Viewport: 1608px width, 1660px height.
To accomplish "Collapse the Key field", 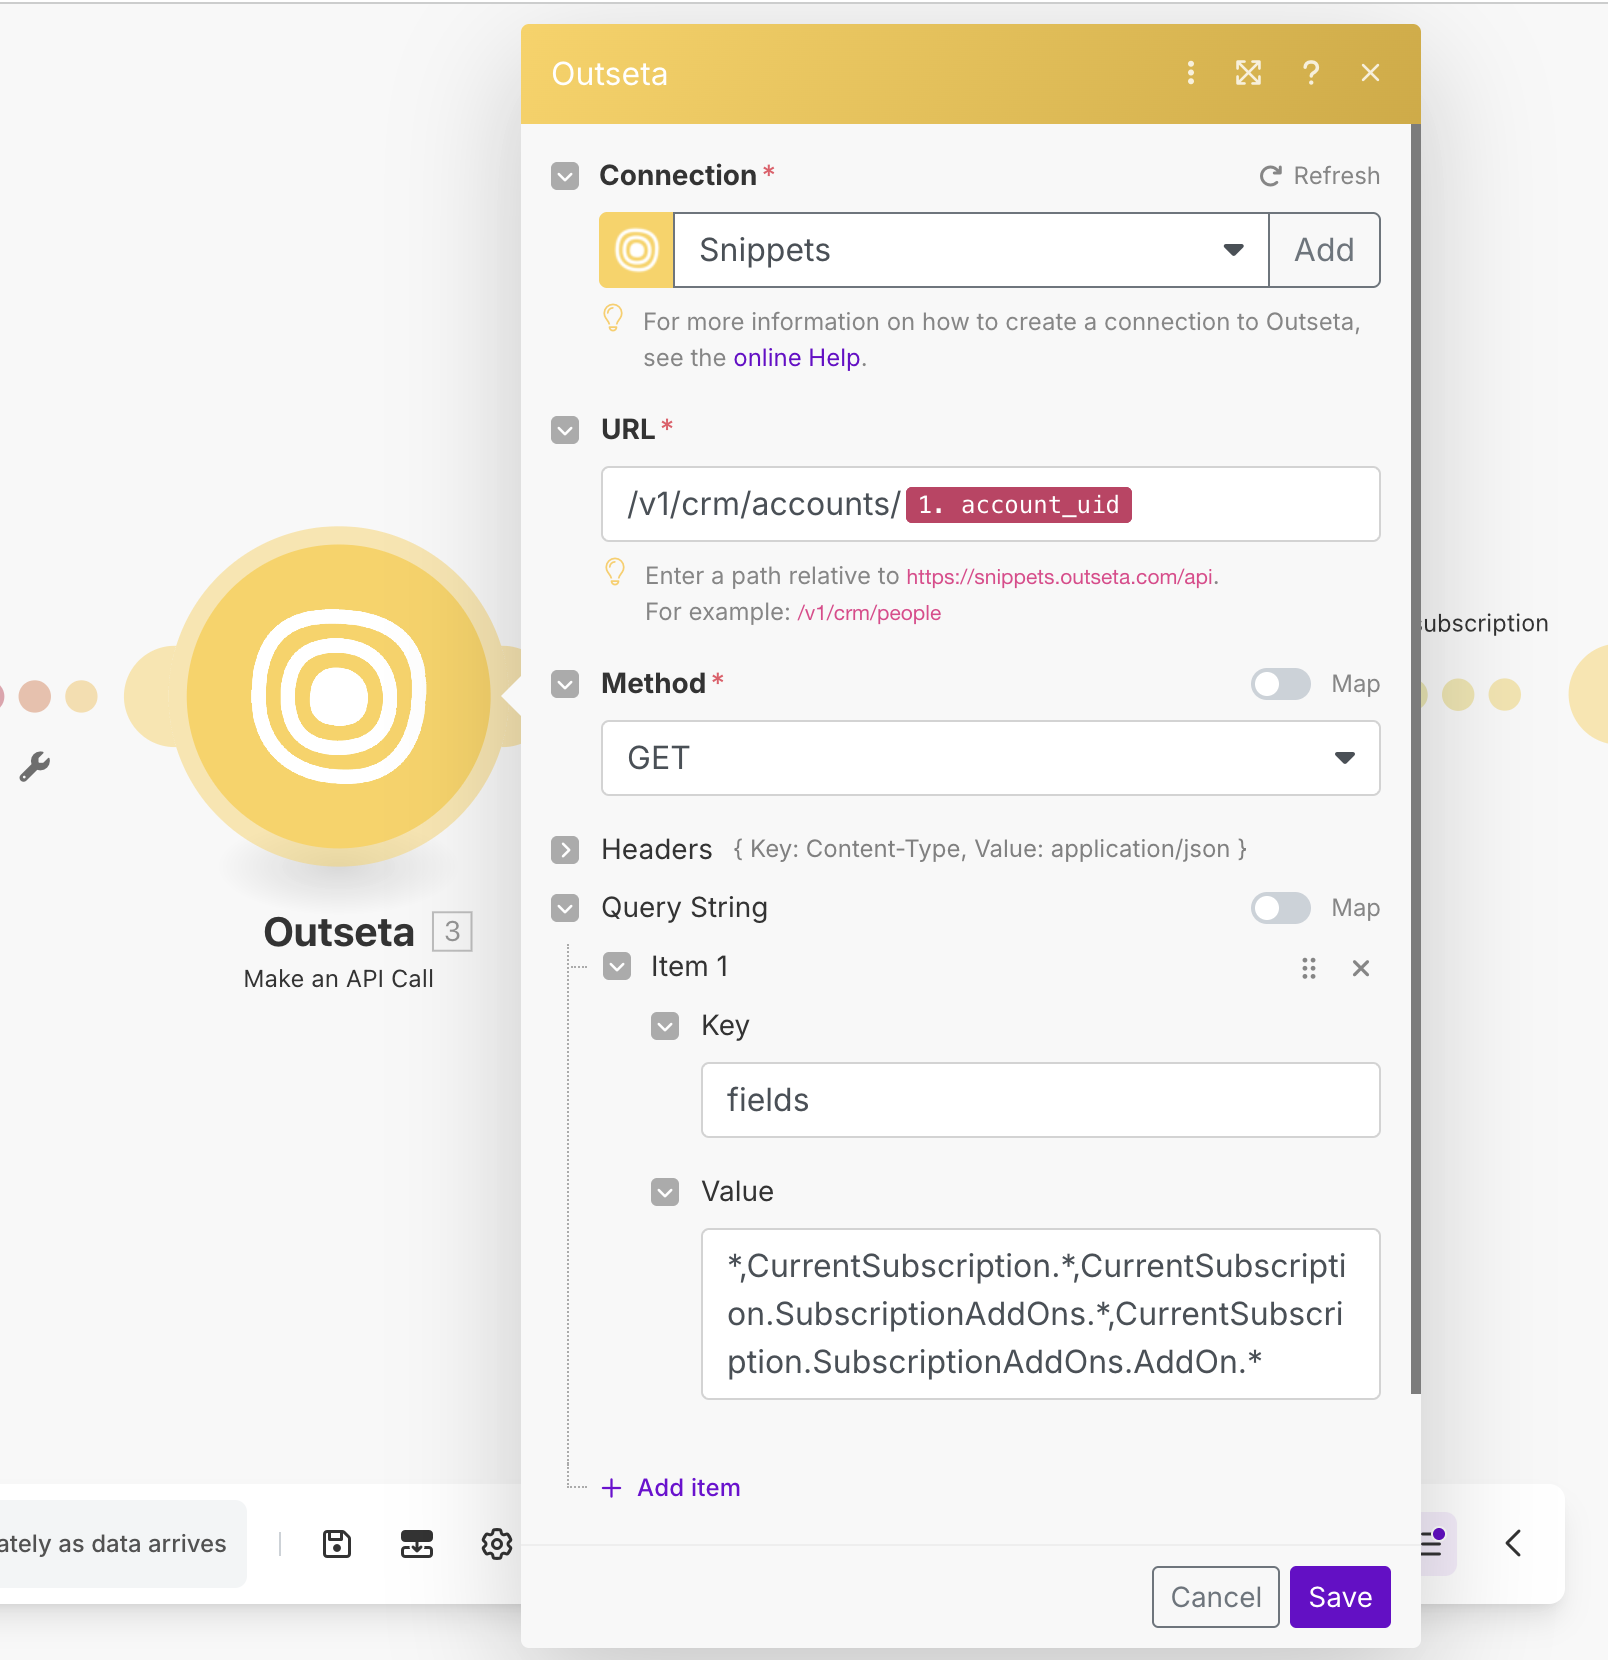I will [665, 1026].
